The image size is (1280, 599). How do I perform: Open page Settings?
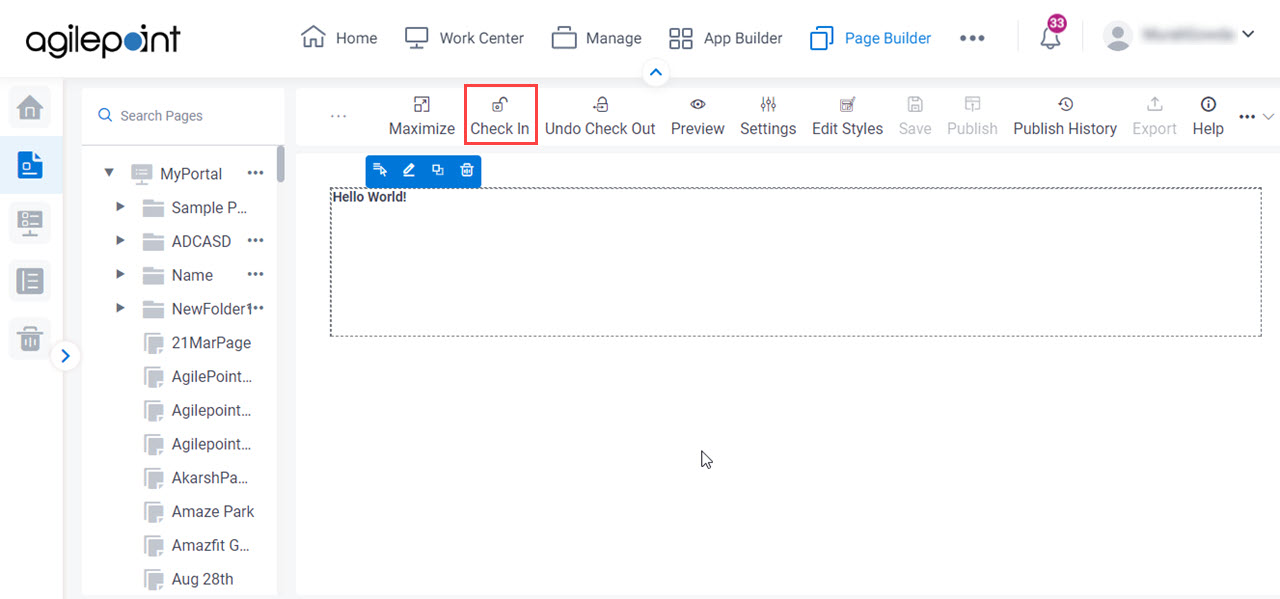pos(768,116)
